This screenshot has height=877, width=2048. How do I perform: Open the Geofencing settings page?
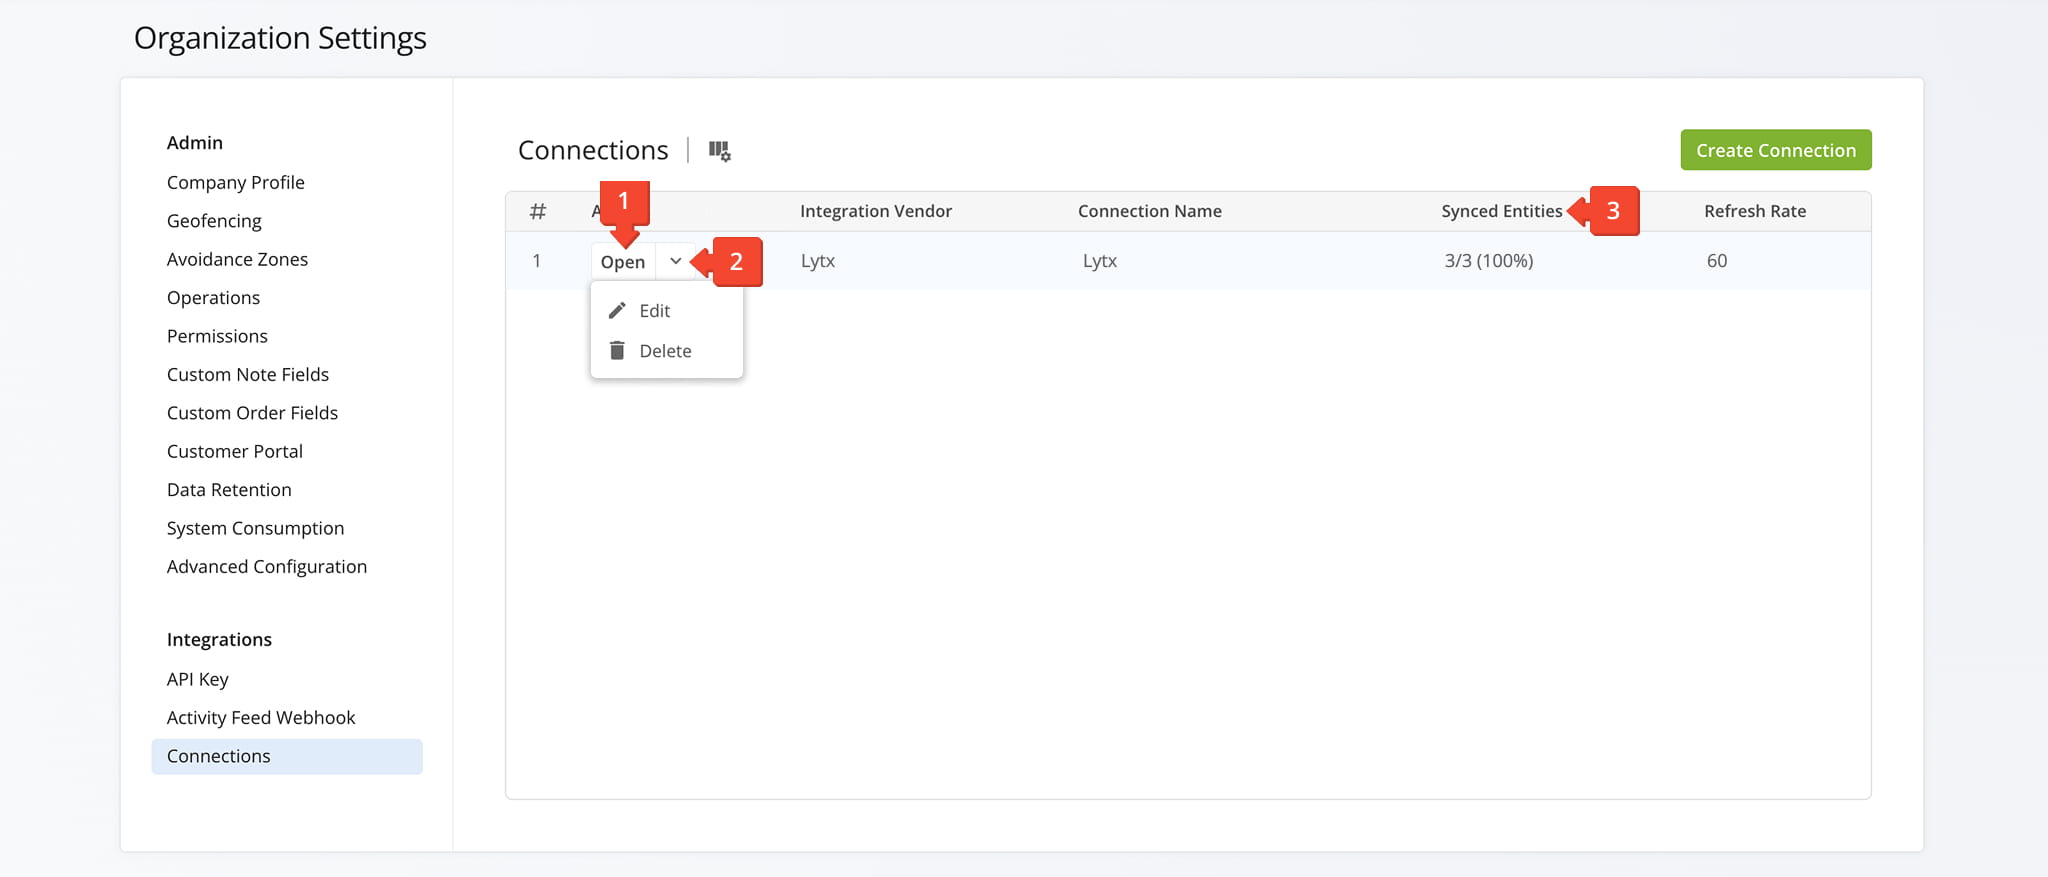(214, 221)
